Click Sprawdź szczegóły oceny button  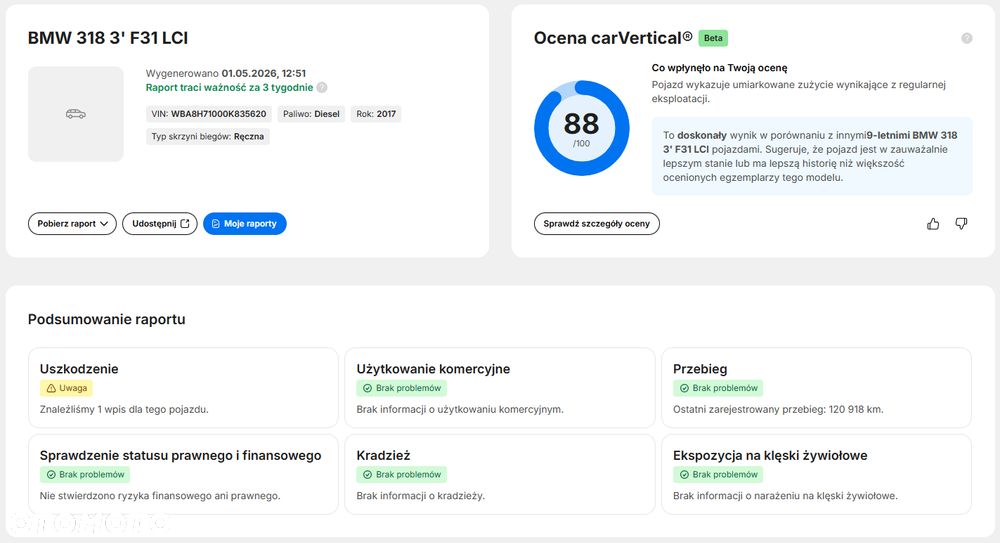596,224
